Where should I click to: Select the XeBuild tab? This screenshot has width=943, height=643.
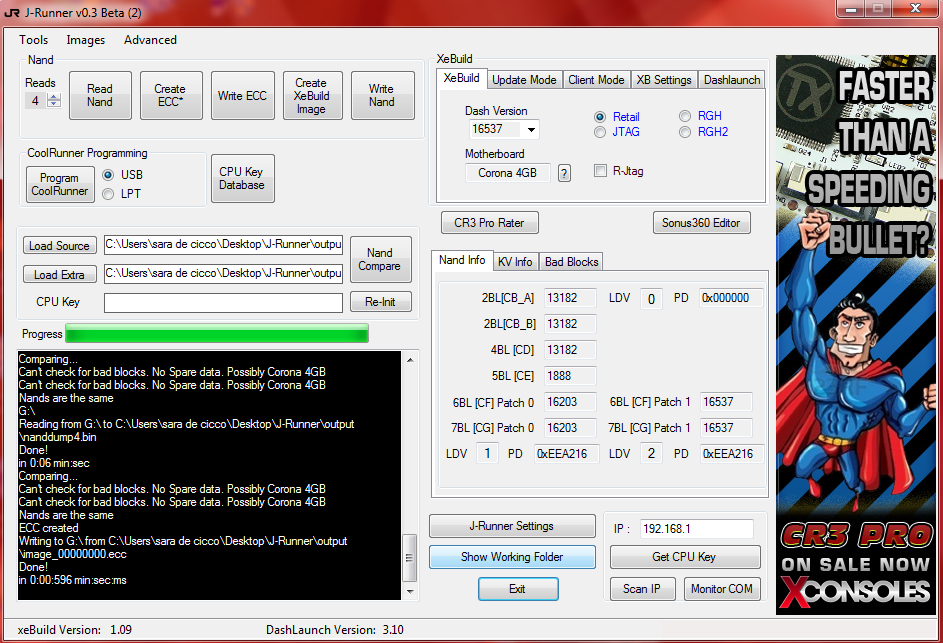pyautogui.click(x=461, y=78)
